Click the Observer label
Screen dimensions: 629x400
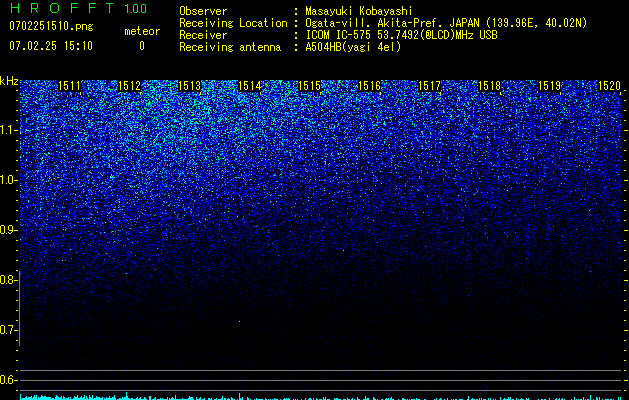point(203,11)
